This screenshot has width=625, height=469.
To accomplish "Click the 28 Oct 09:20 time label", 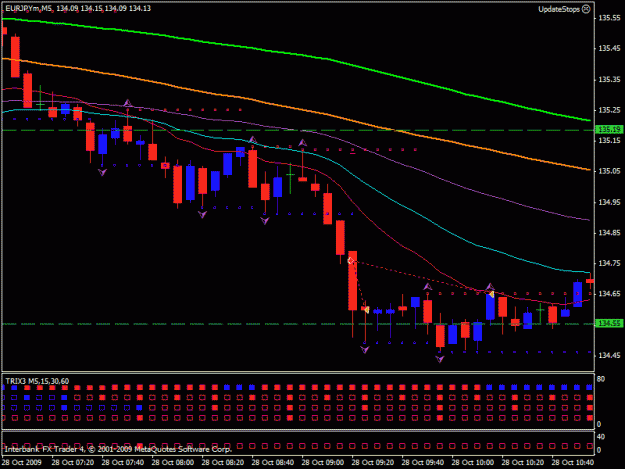I will (373, 462).
